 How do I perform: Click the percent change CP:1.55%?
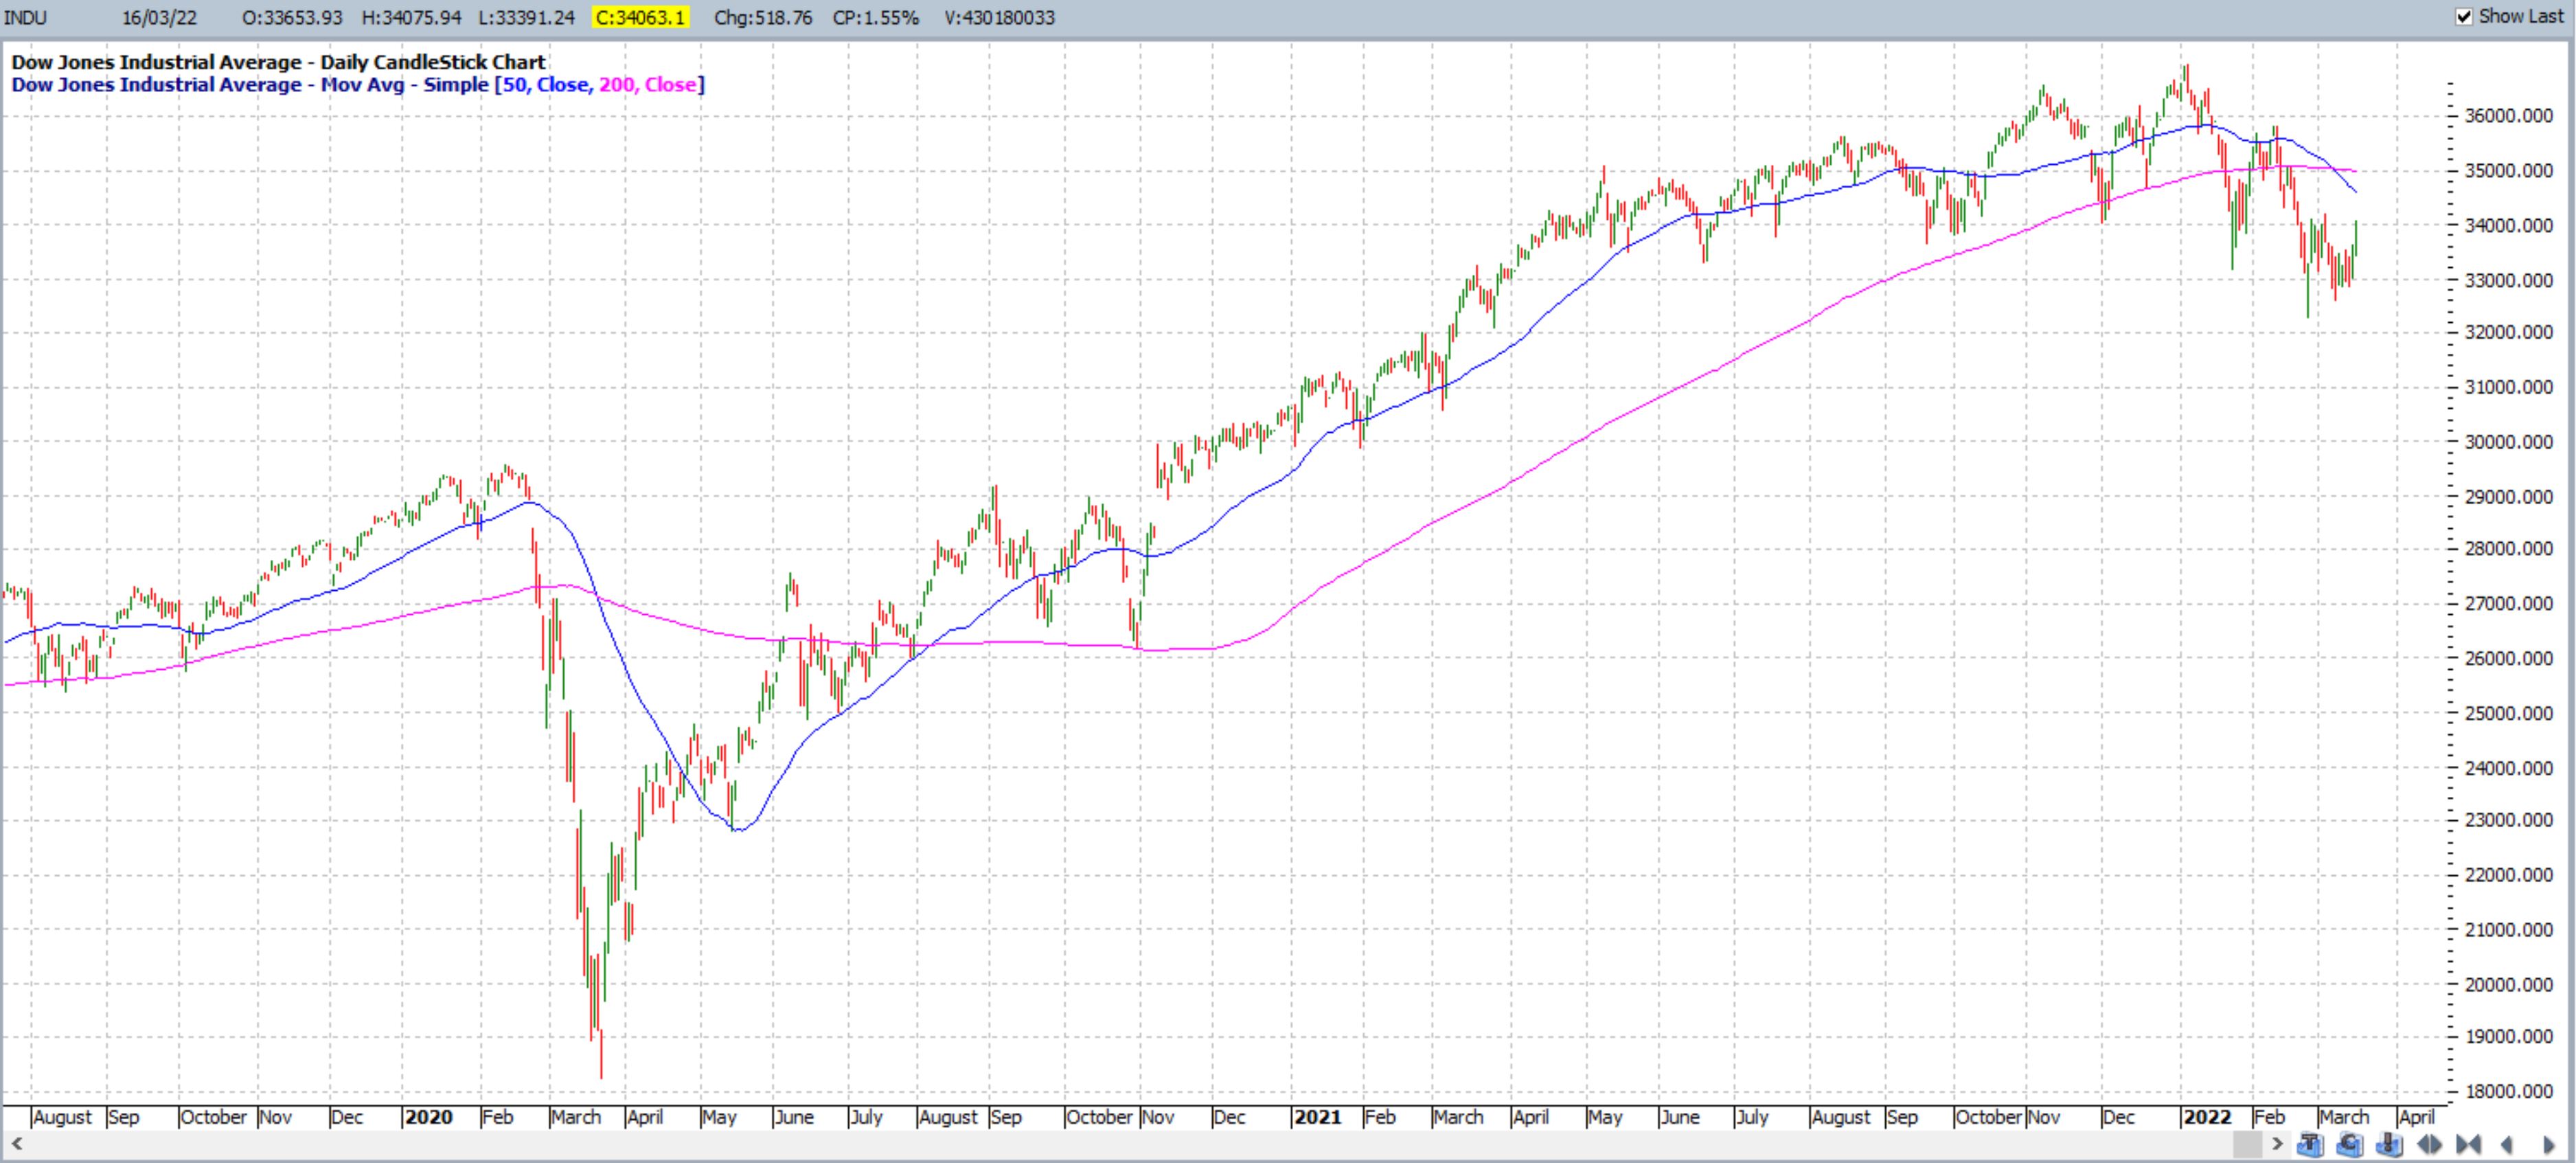click(876, 17)
